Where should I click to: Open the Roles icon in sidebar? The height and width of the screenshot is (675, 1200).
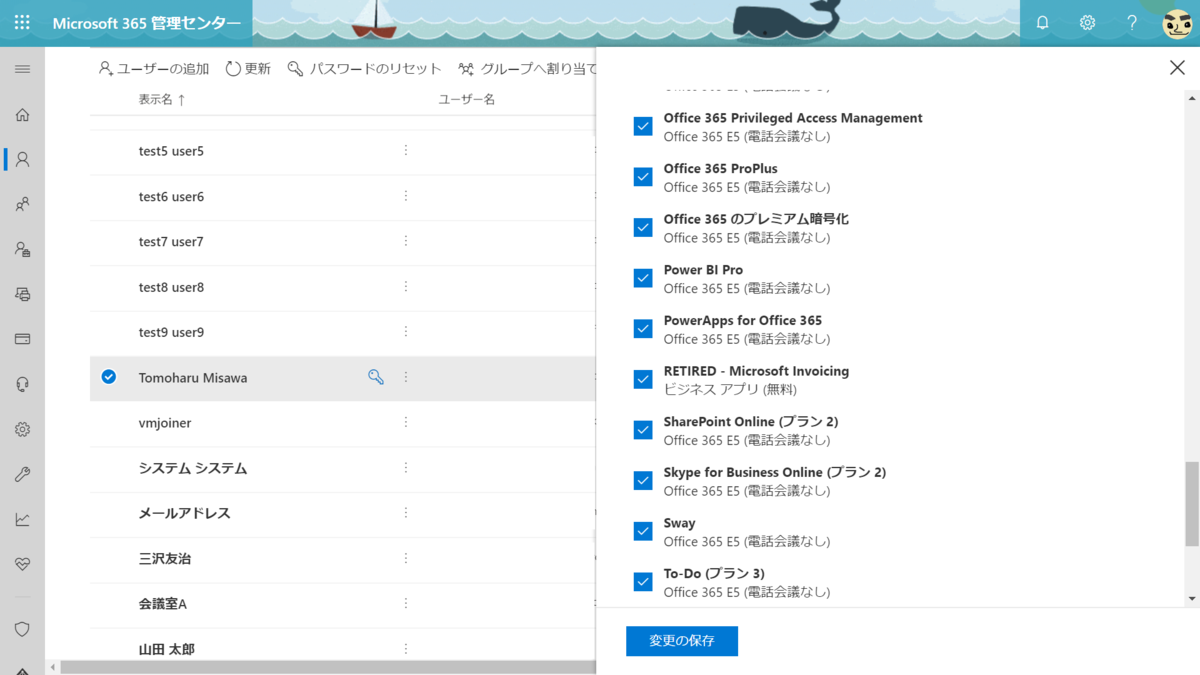(22, 249)
